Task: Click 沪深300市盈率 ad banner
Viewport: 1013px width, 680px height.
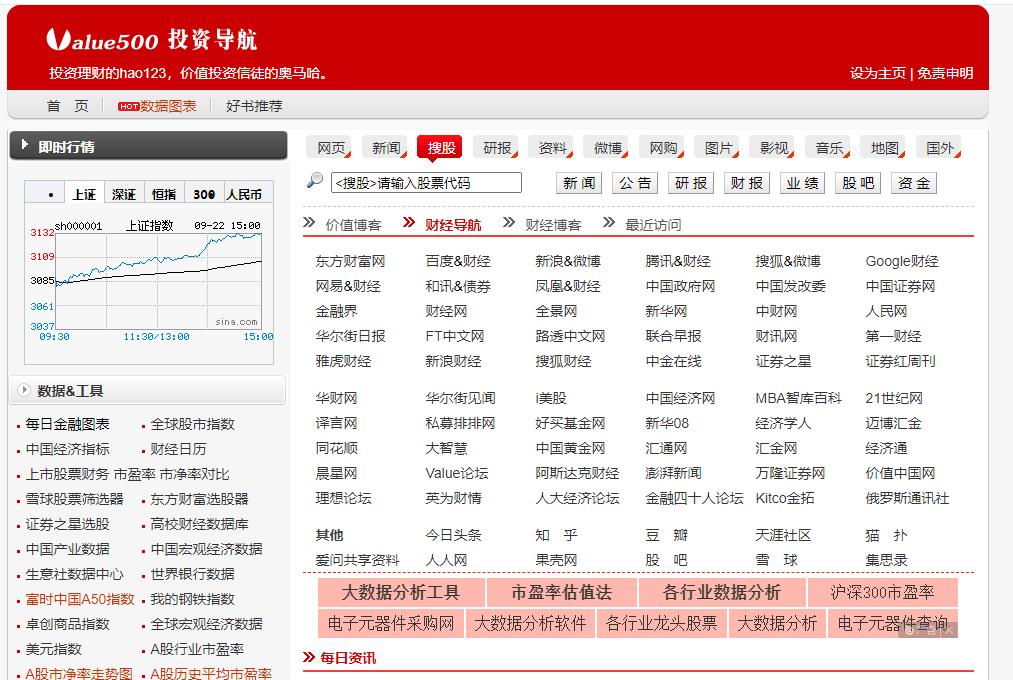Action: [882, 592]
